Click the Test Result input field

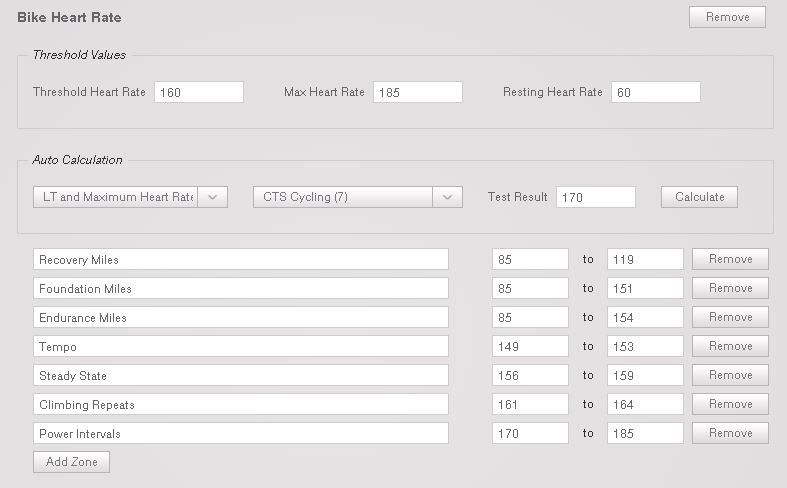tap(595, 197)
